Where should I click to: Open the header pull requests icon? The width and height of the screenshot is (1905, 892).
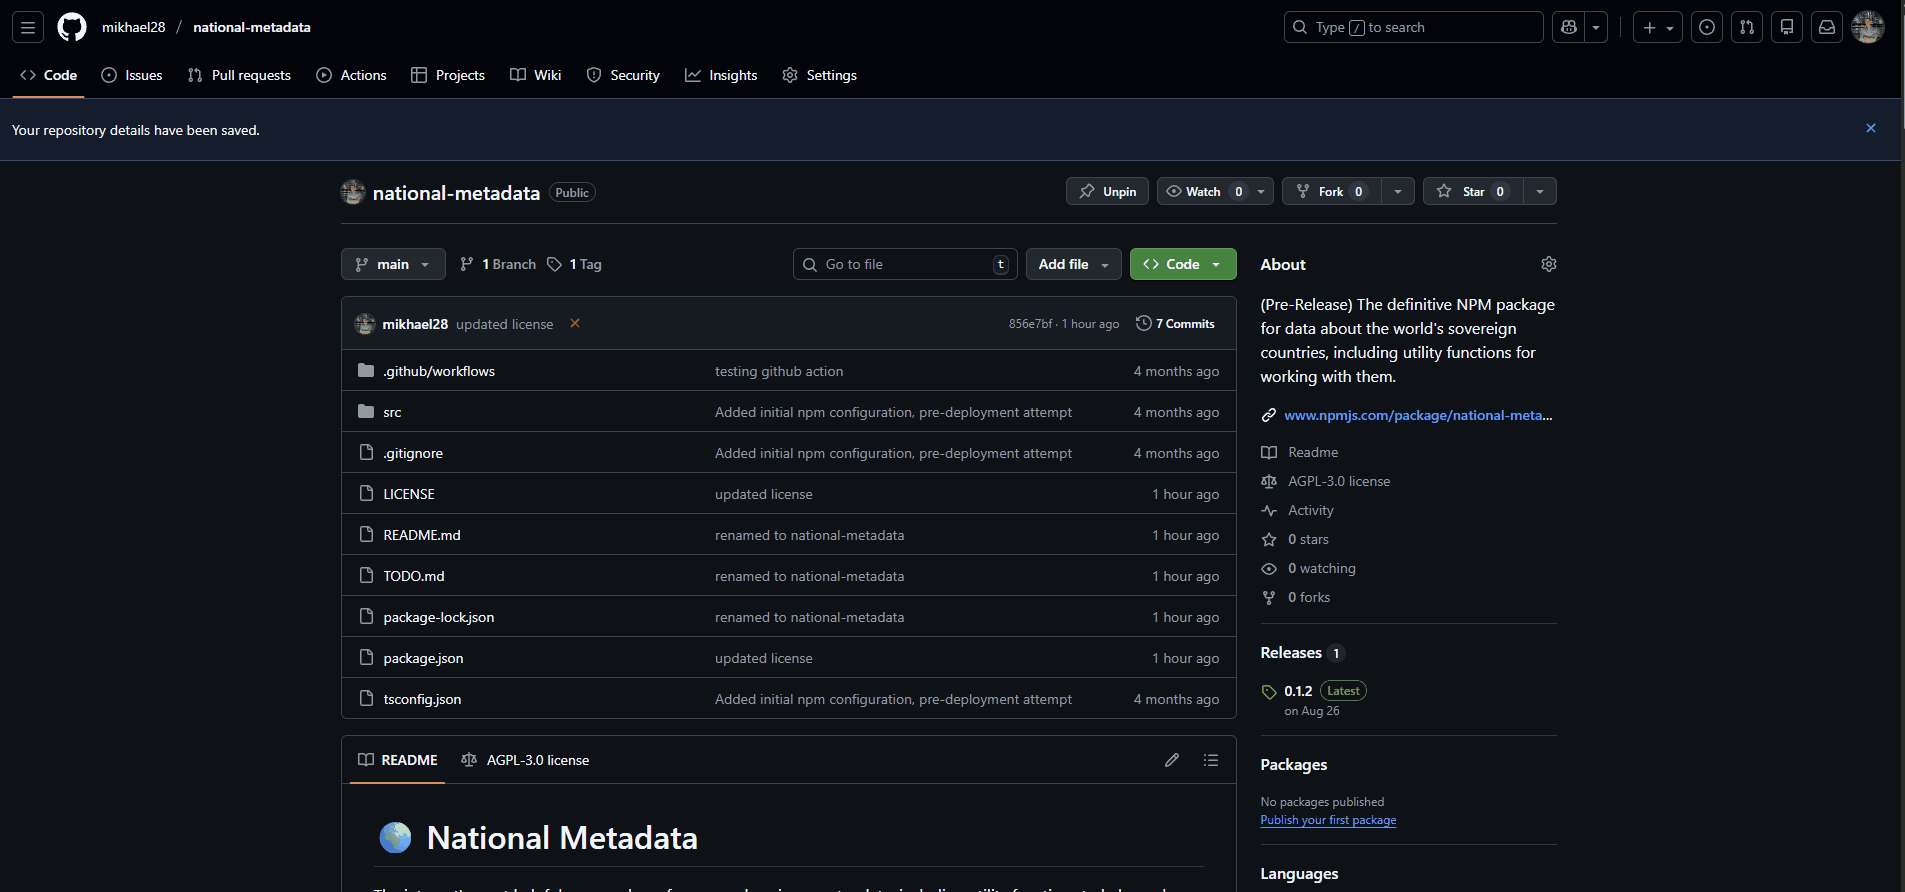tap(1746, 28)
